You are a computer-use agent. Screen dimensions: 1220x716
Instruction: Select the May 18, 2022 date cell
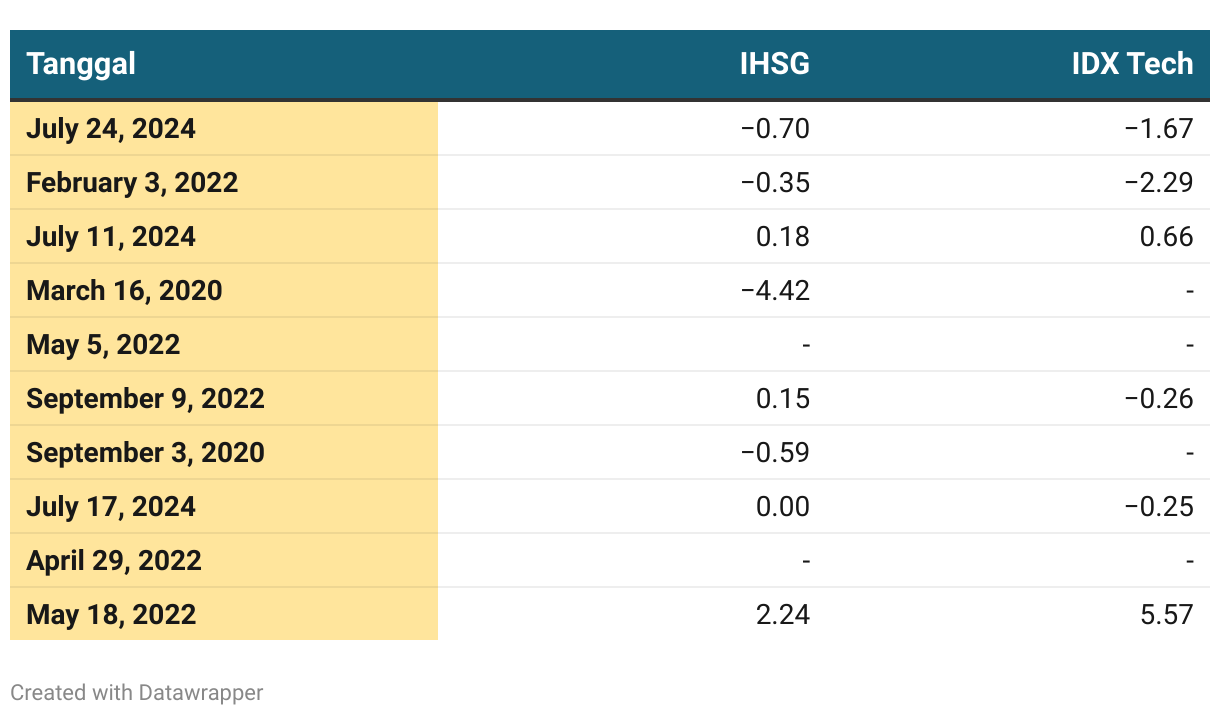pyautogui.click(x=111, y=615)
